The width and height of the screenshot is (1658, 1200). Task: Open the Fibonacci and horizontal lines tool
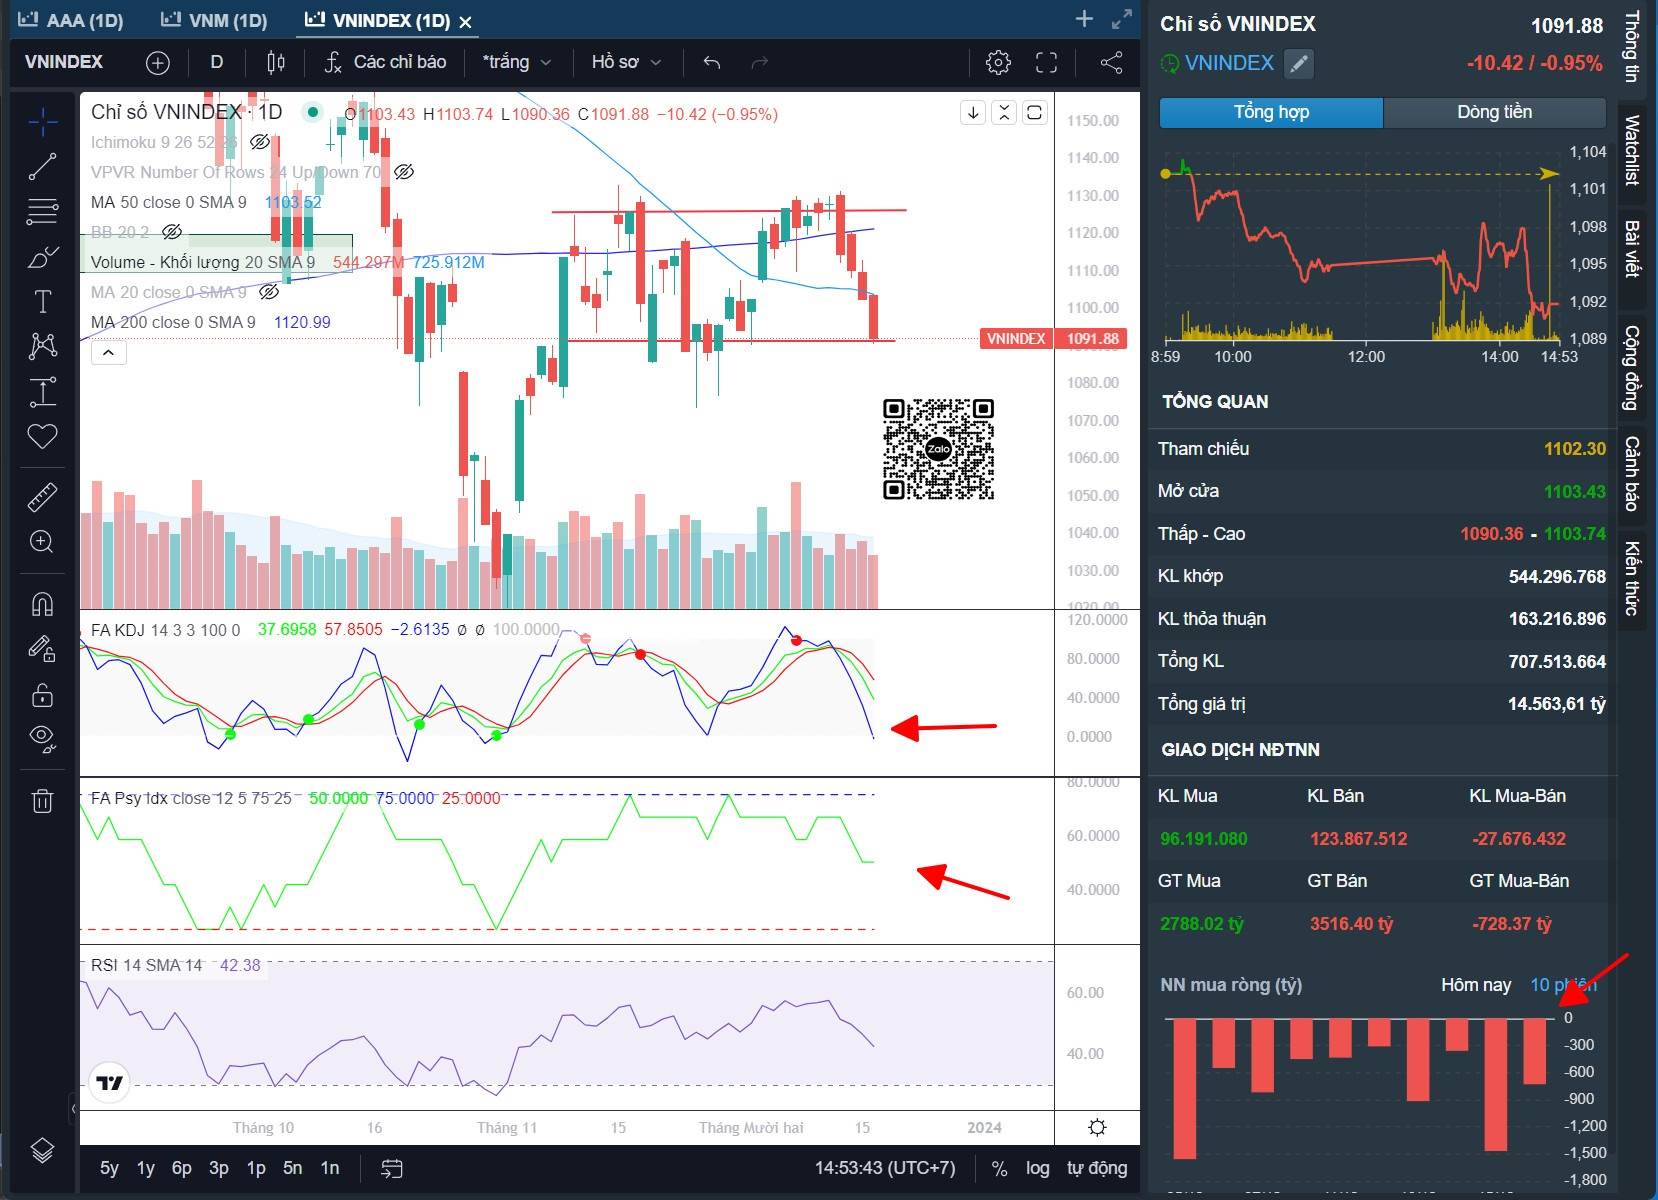[x=42, y=212]
